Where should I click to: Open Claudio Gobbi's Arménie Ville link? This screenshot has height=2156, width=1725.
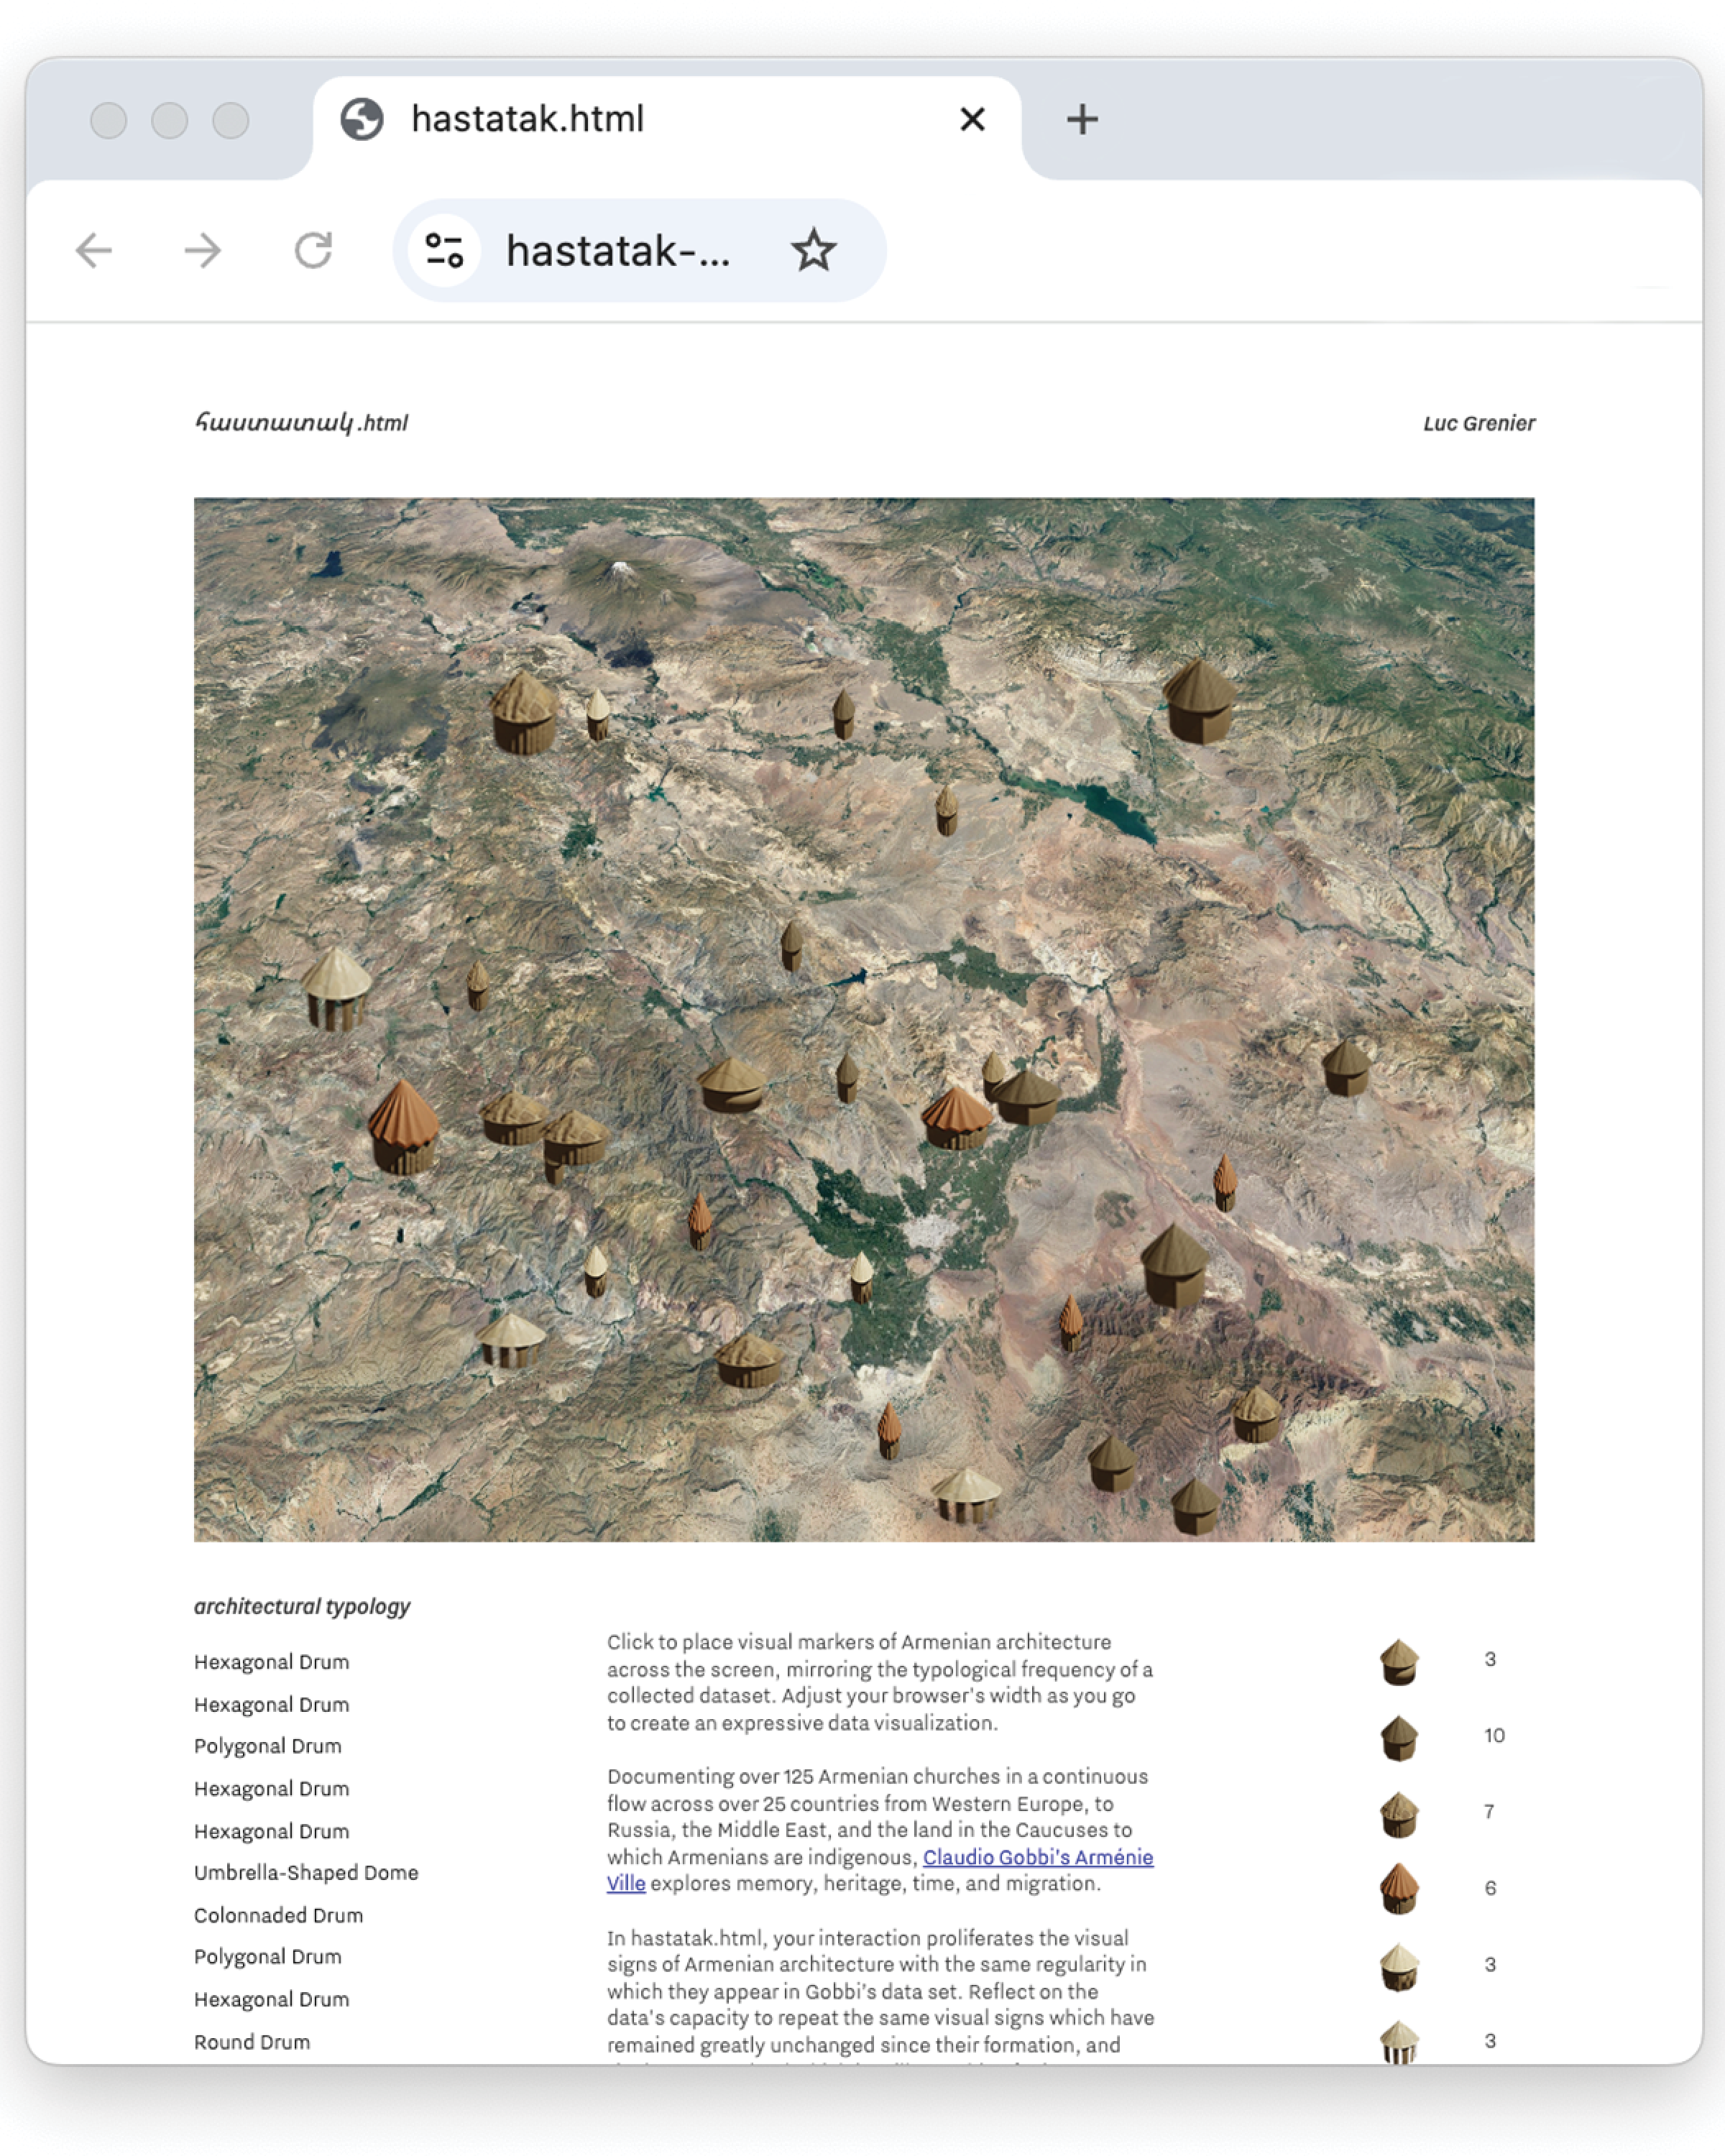pyautogui.click(x=1037, y=1857)
